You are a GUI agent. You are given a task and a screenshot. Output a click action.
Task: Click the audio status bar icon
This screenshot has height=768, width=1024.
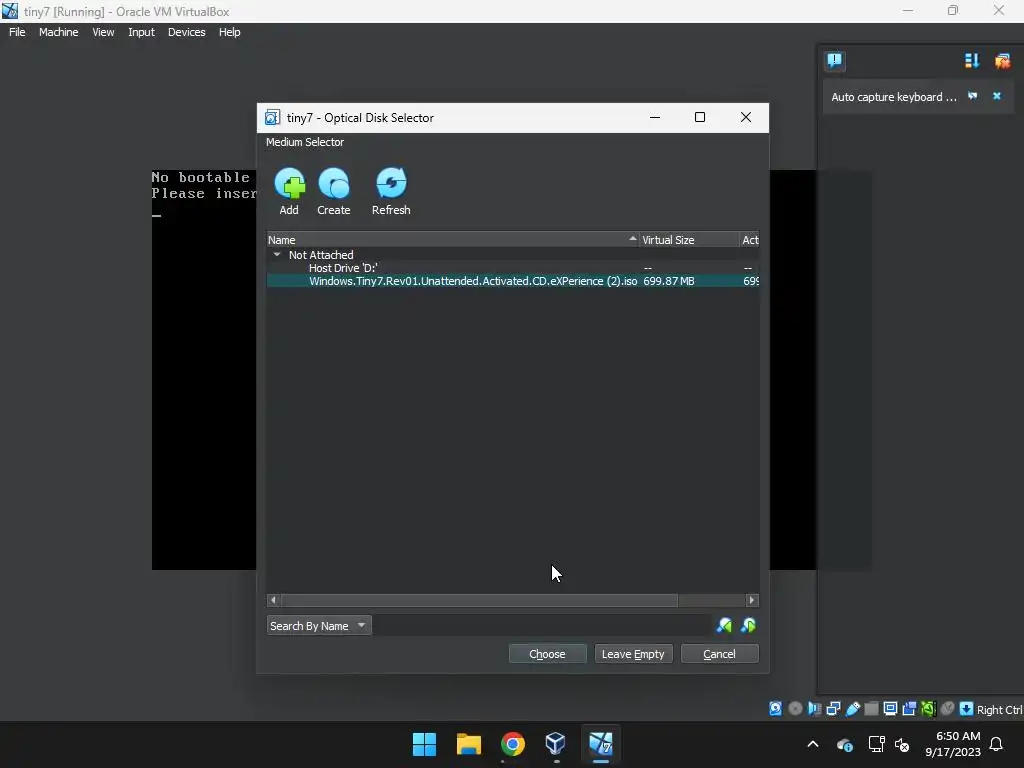(x=814, y=709)
